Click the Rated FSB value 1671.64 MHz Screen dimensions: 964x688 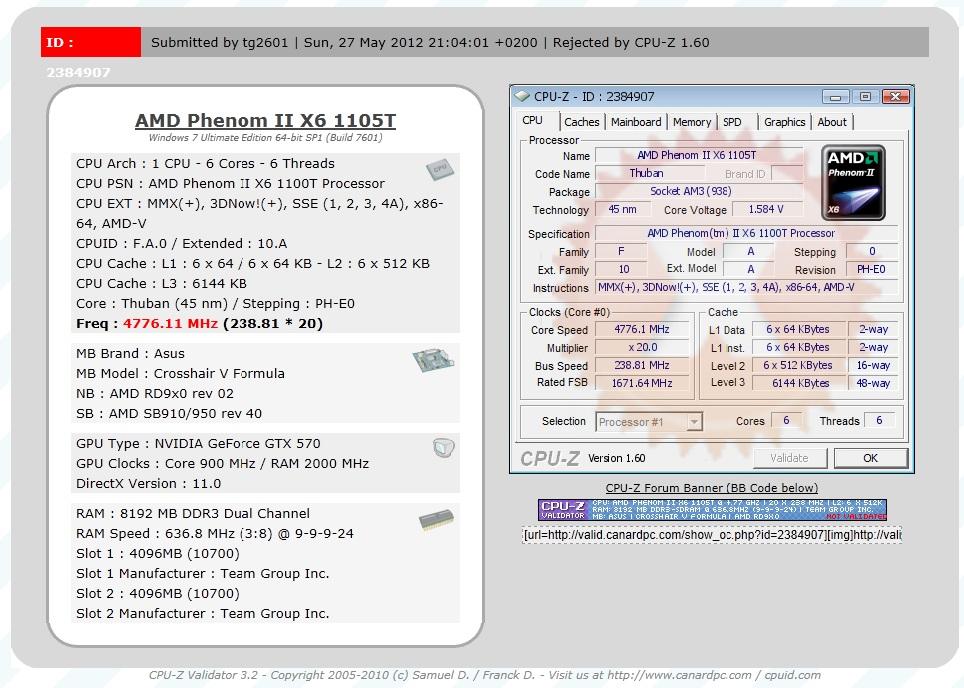tap(642, 383)
